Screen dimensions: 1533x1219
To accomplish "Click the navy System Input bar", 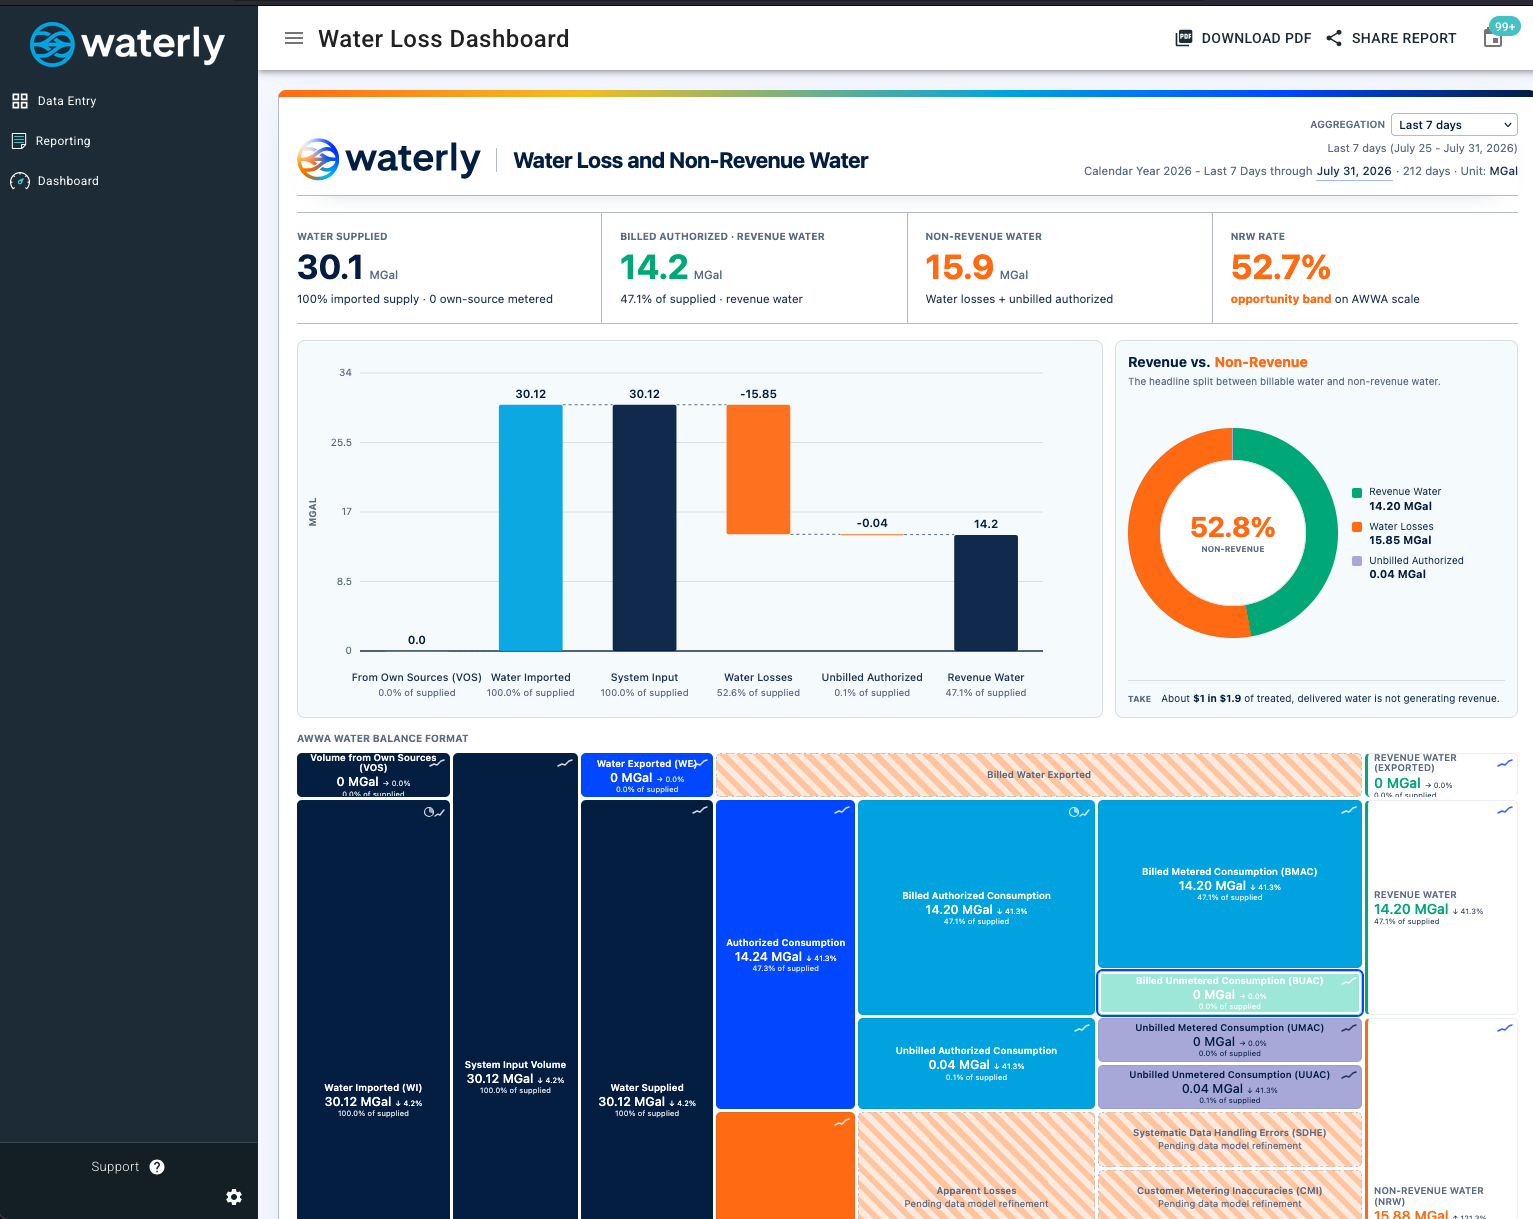I will click(x=645, y=528).
